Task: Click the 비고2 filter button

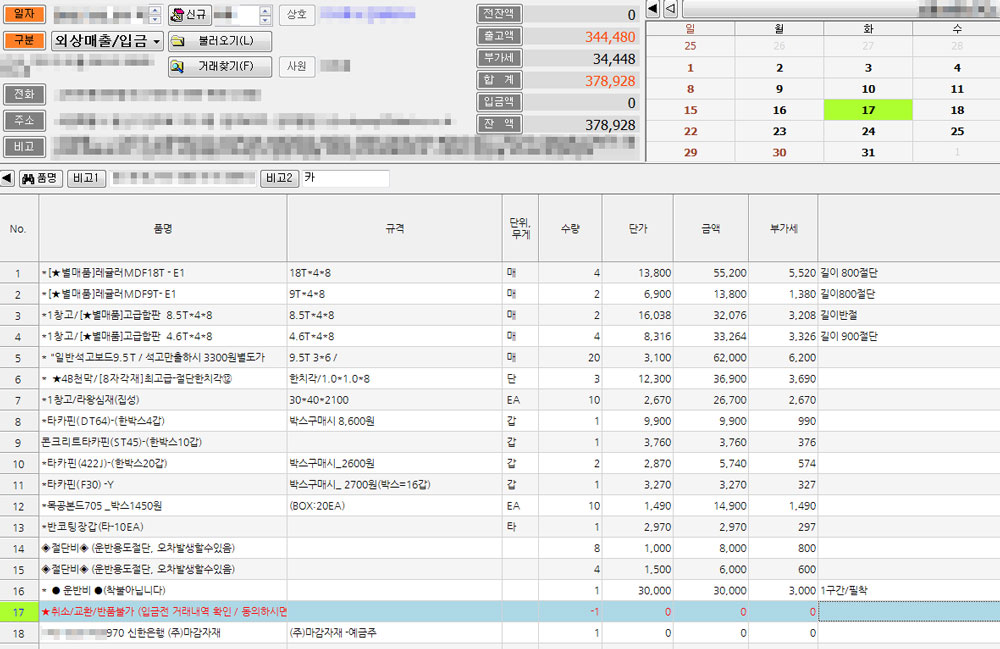Action: click(278, 177)
